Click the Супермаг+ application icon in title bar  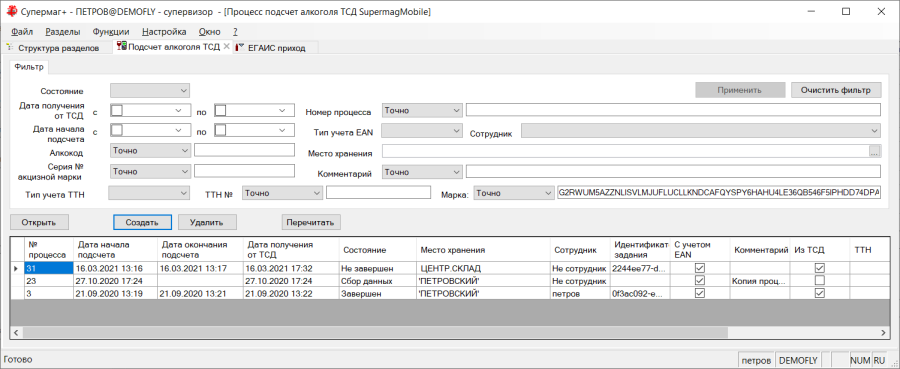click(x=10, y=11)
